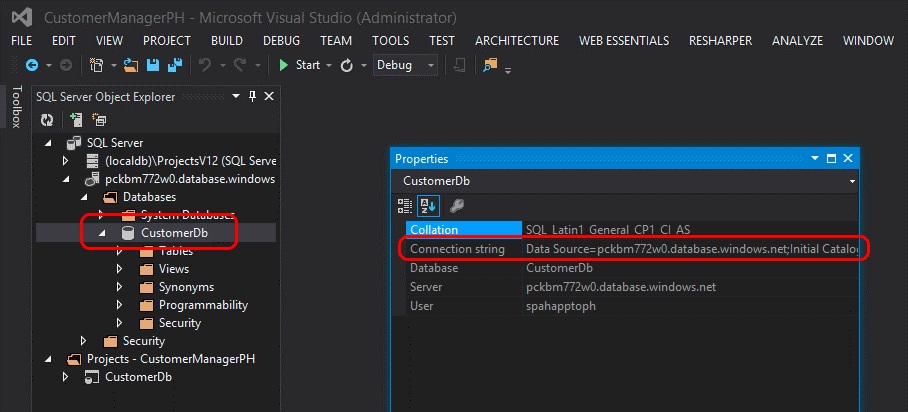Open the New Project dropdown arrow
The width and height of the screenshot is (908, 412).
point(114,65)
